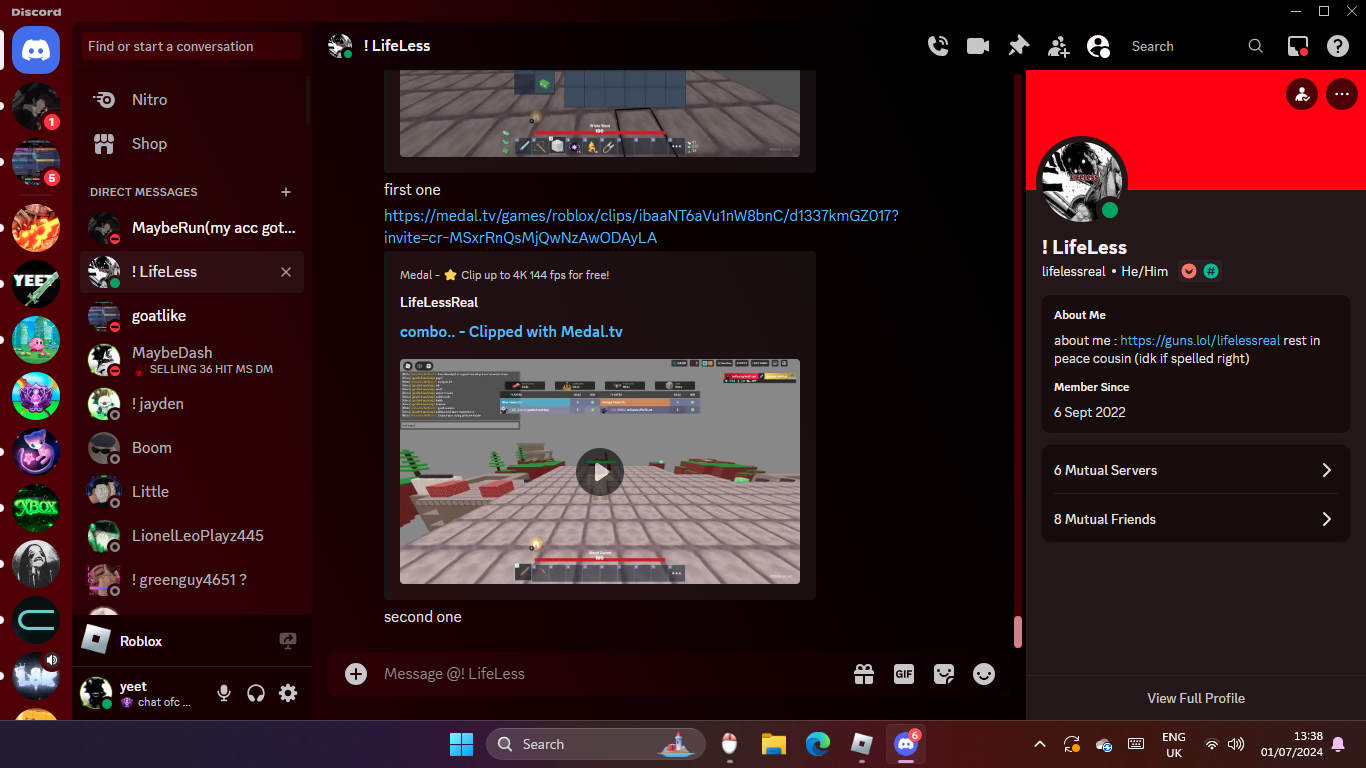Open the 'combo.. - Clipped with Medal.tv' title link
The width and height of the screenshot is (1366, 768).
511,332
